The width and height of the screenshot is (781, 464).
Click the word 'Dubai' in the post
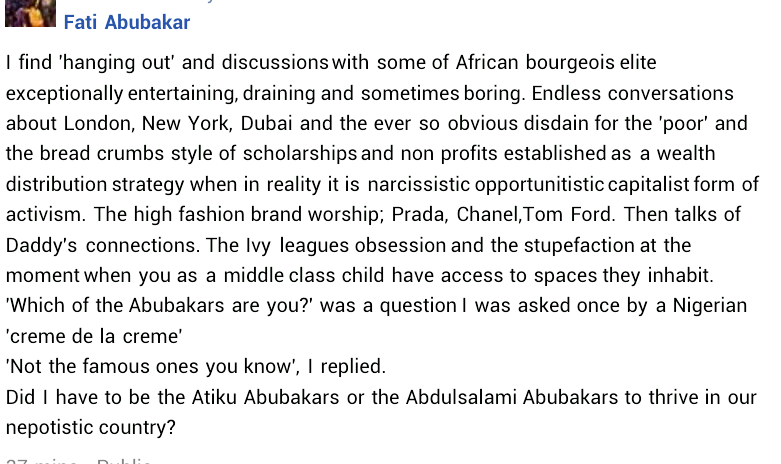(x=266, y=123)
